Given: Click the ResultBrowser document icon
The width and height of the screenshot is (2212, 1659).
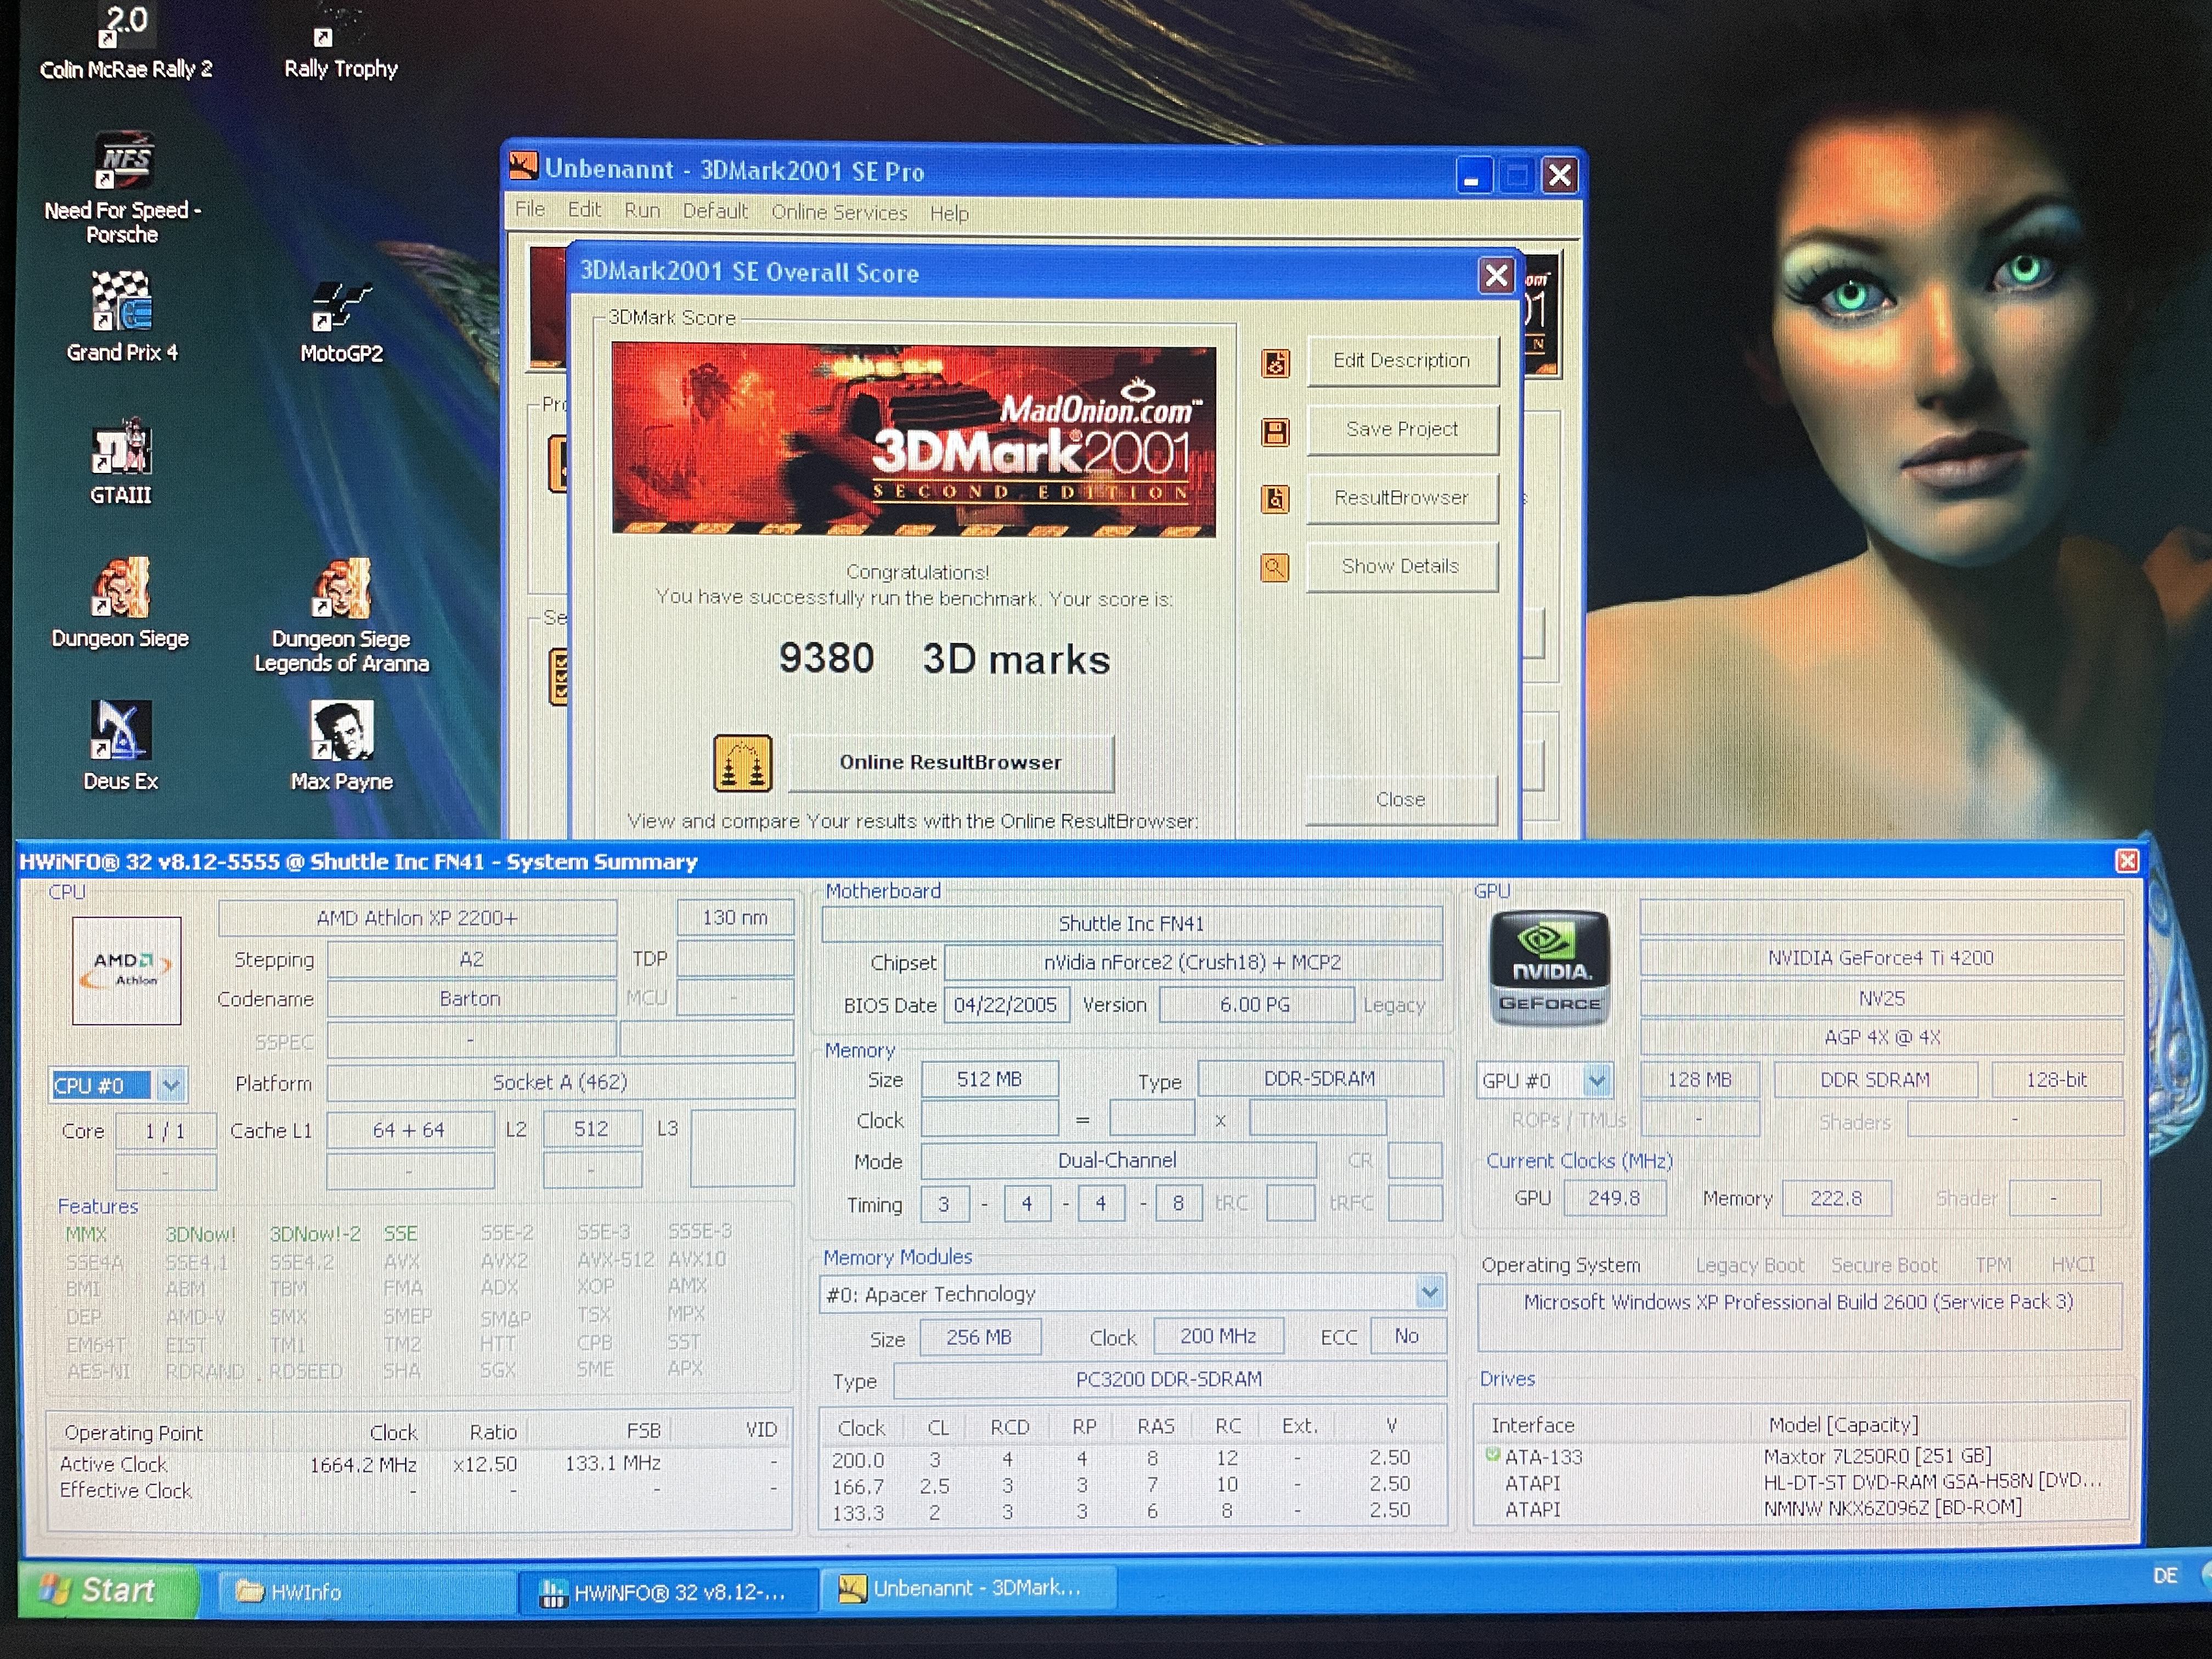Looking at the screenshot, I should click(x=1275, y=498).
